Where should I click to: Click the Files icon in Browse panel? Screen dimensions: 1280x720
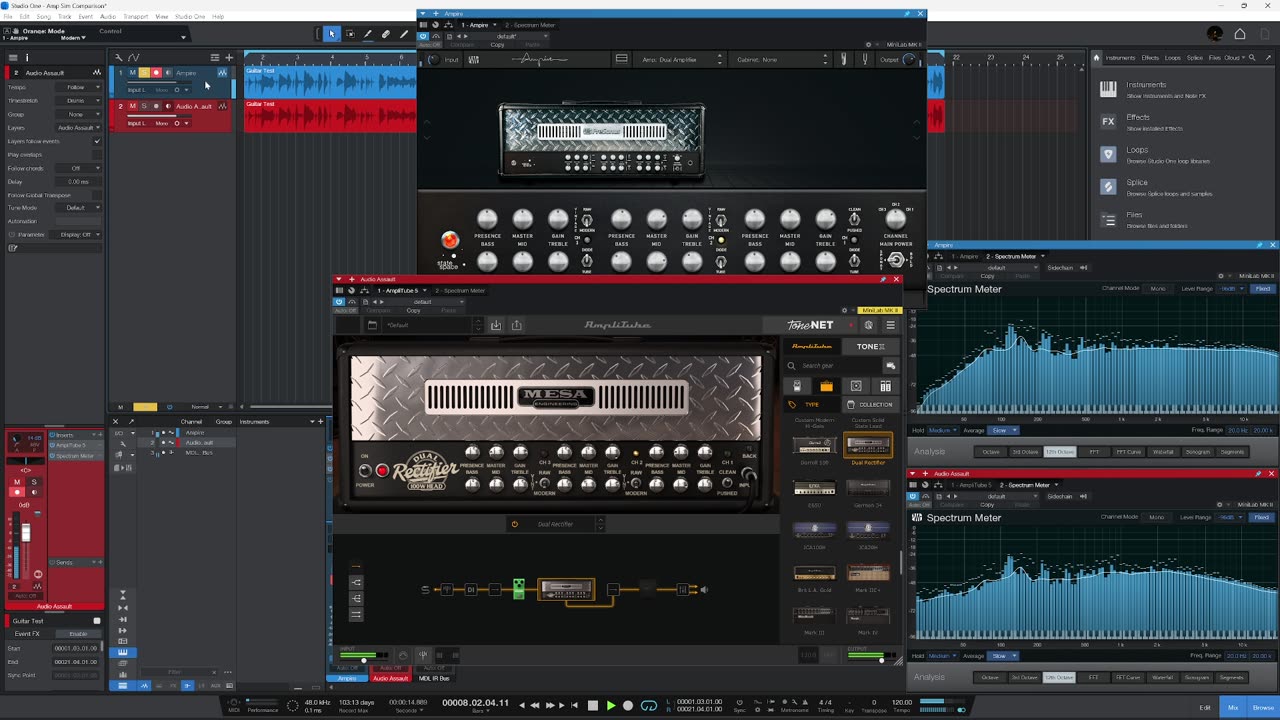click(1108, 219)
